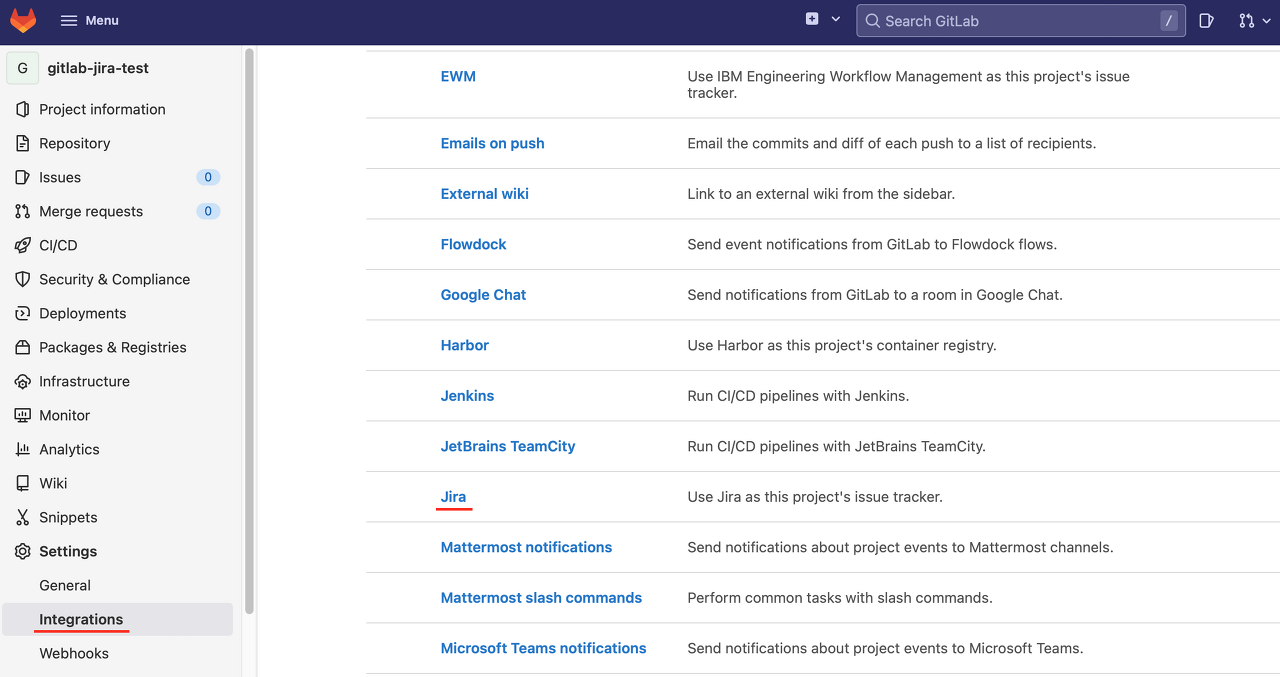Viewport: 1280px width, 677px height.
Task: Expand the merge requests dropdown in top bar
Action: (1266, 20)
